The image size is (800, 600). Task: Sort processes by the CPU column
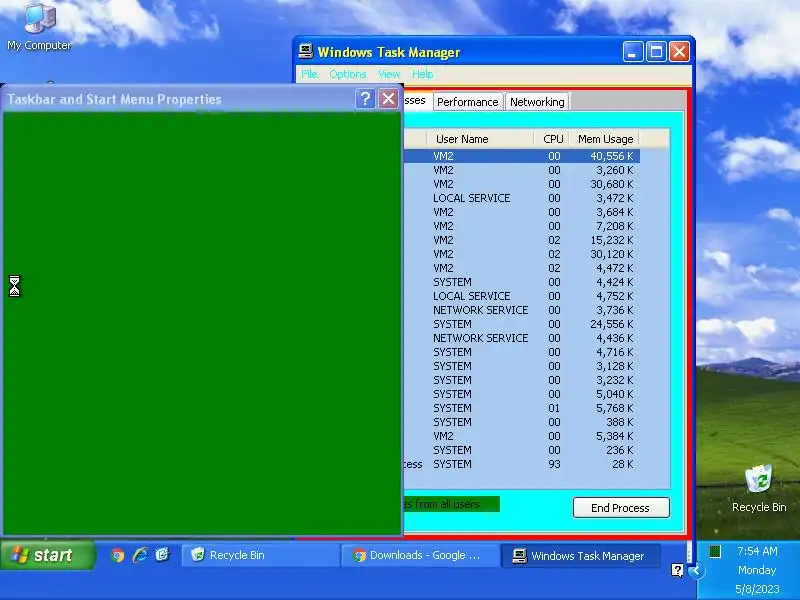click(552, 139)
